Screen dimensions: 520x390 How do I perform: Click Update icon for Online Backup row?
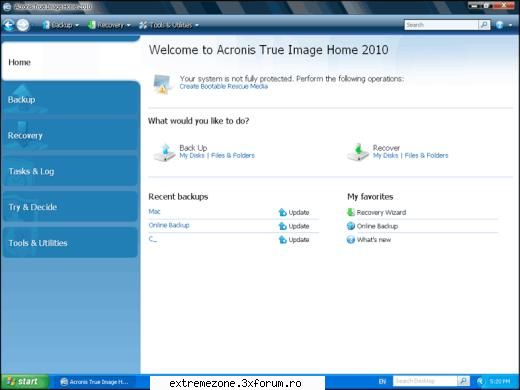(282, 226)
